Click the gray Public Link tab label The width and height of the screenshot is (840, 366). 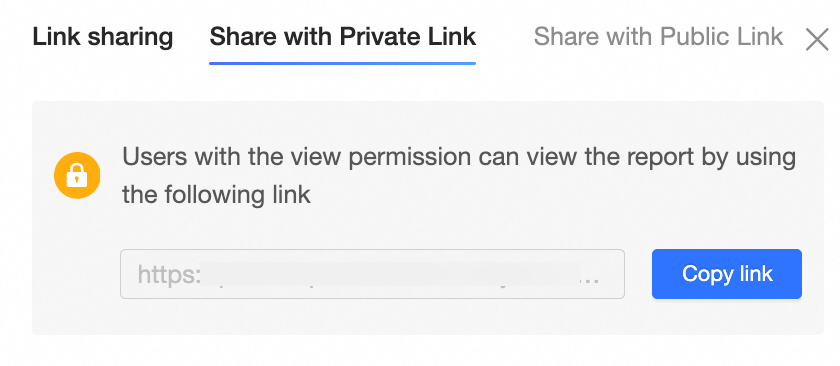tap(658, 36)
